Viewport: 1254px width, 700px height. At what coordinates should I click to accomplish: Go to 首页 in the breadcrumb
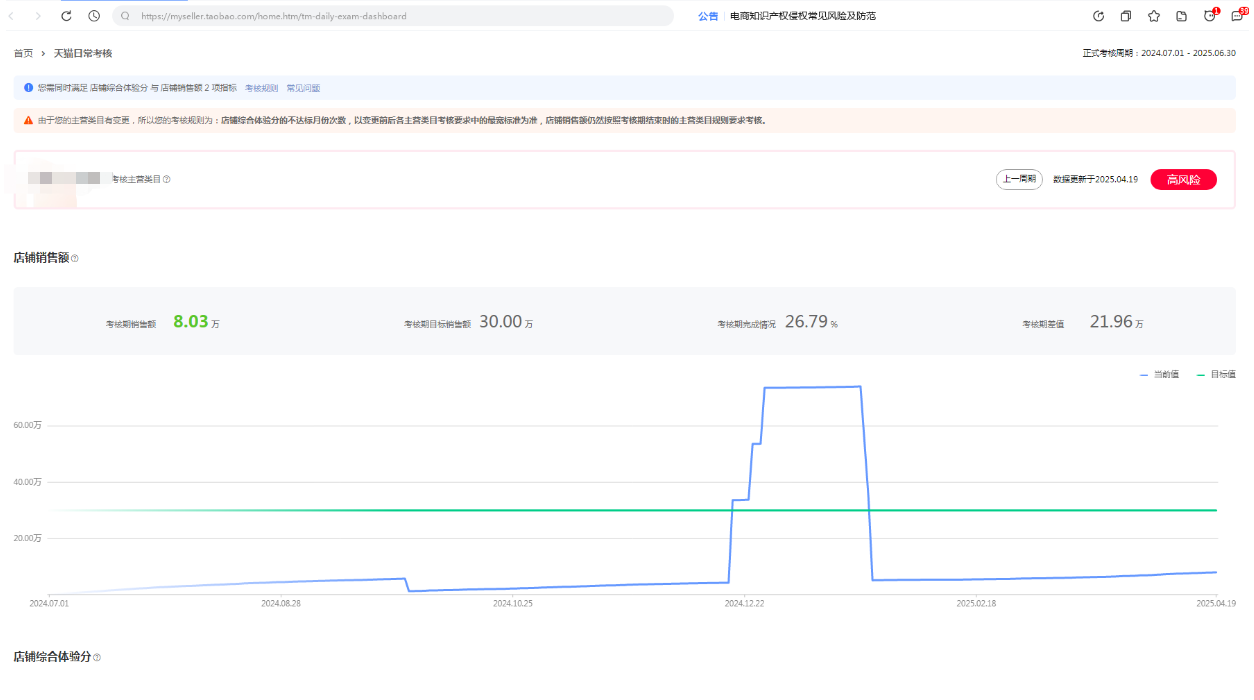click(x=23, y=53)
